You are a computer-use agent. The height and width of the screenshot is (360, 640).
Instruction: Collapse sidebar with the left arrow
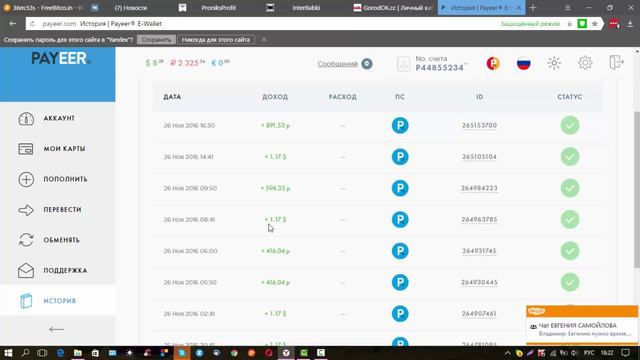pyautogui.click(x=56, y=329)
